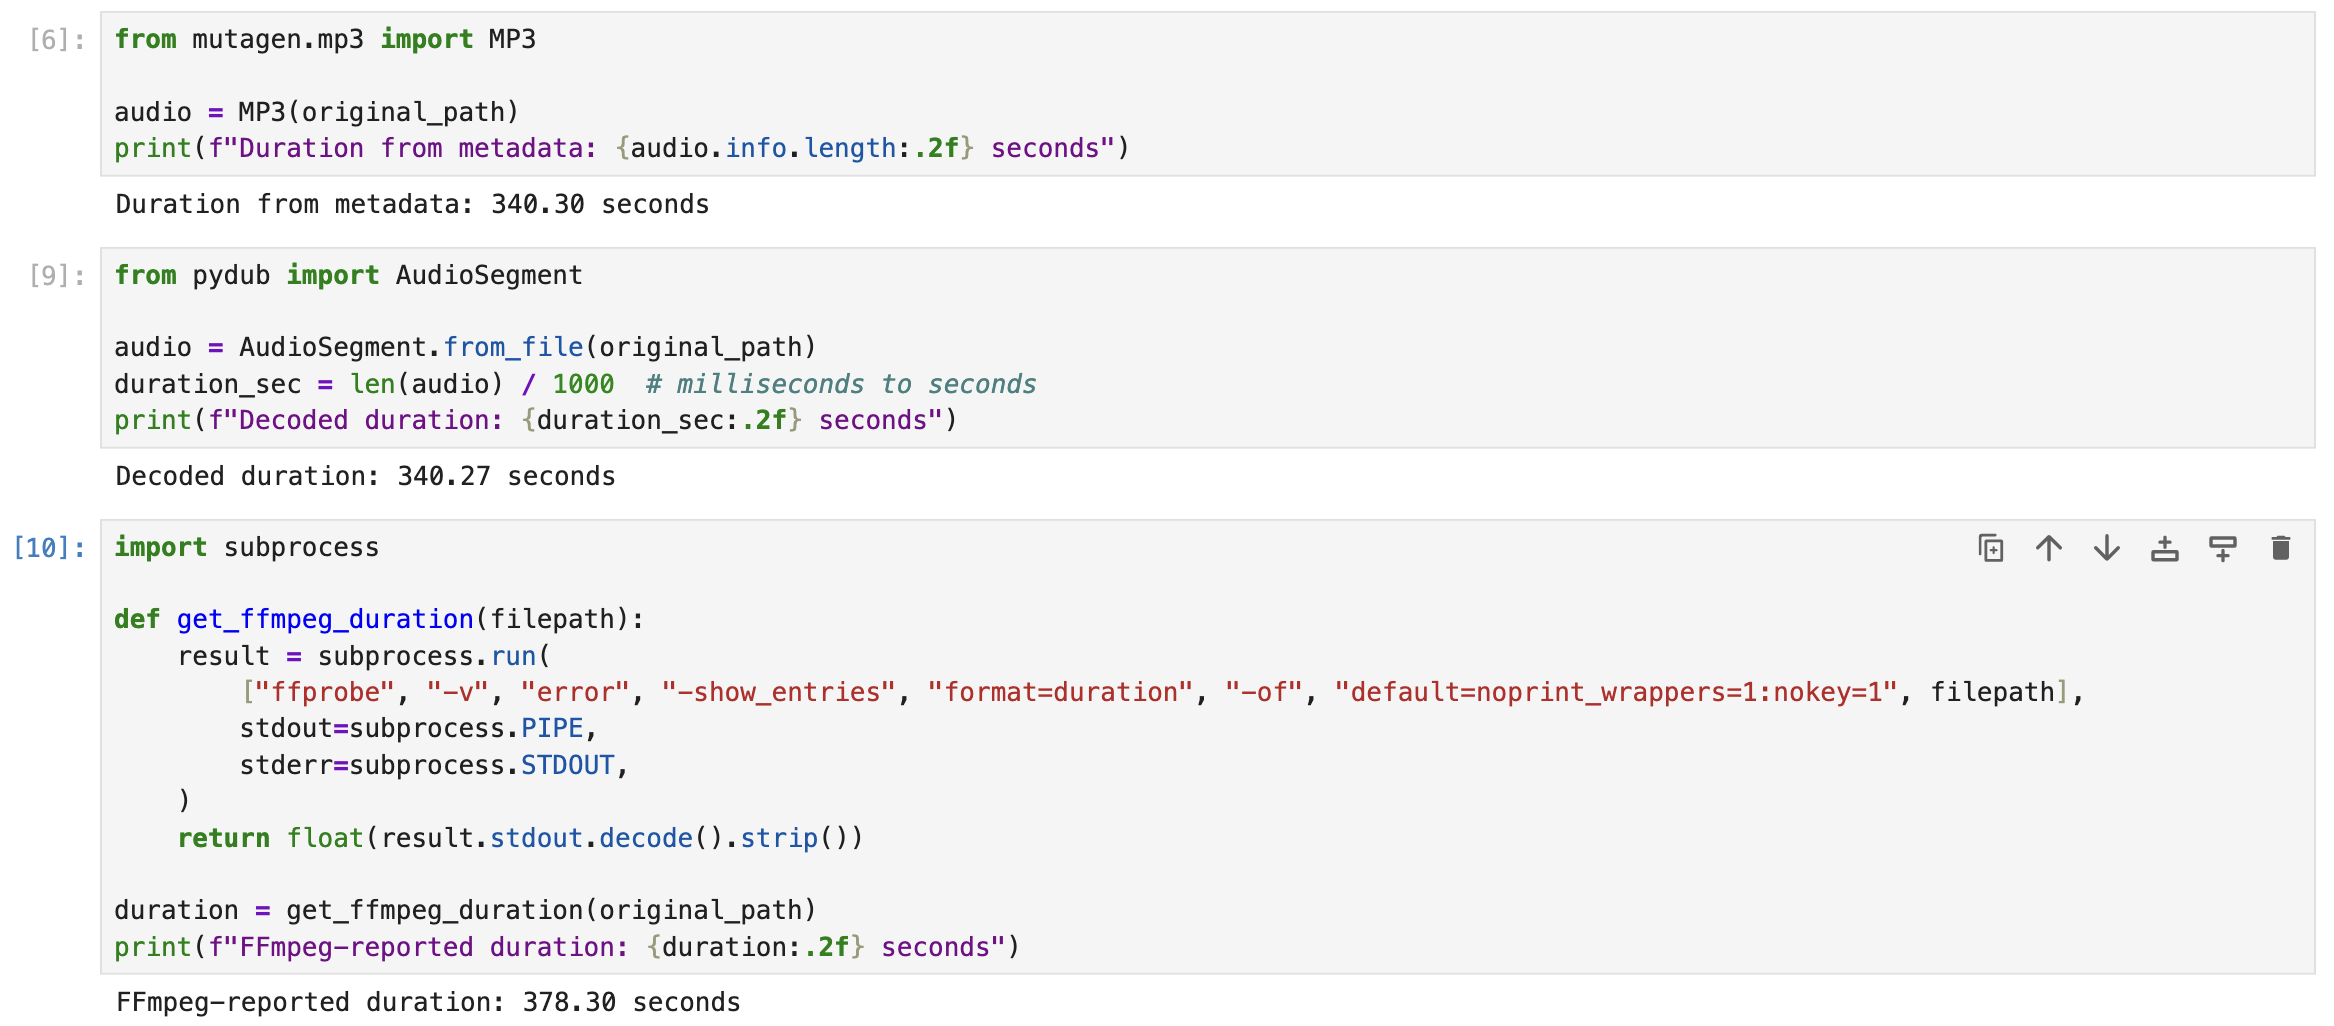Place cursor on the mutagen import line
Screen dimensions: 2334x1026
click(x=325, y=40)
